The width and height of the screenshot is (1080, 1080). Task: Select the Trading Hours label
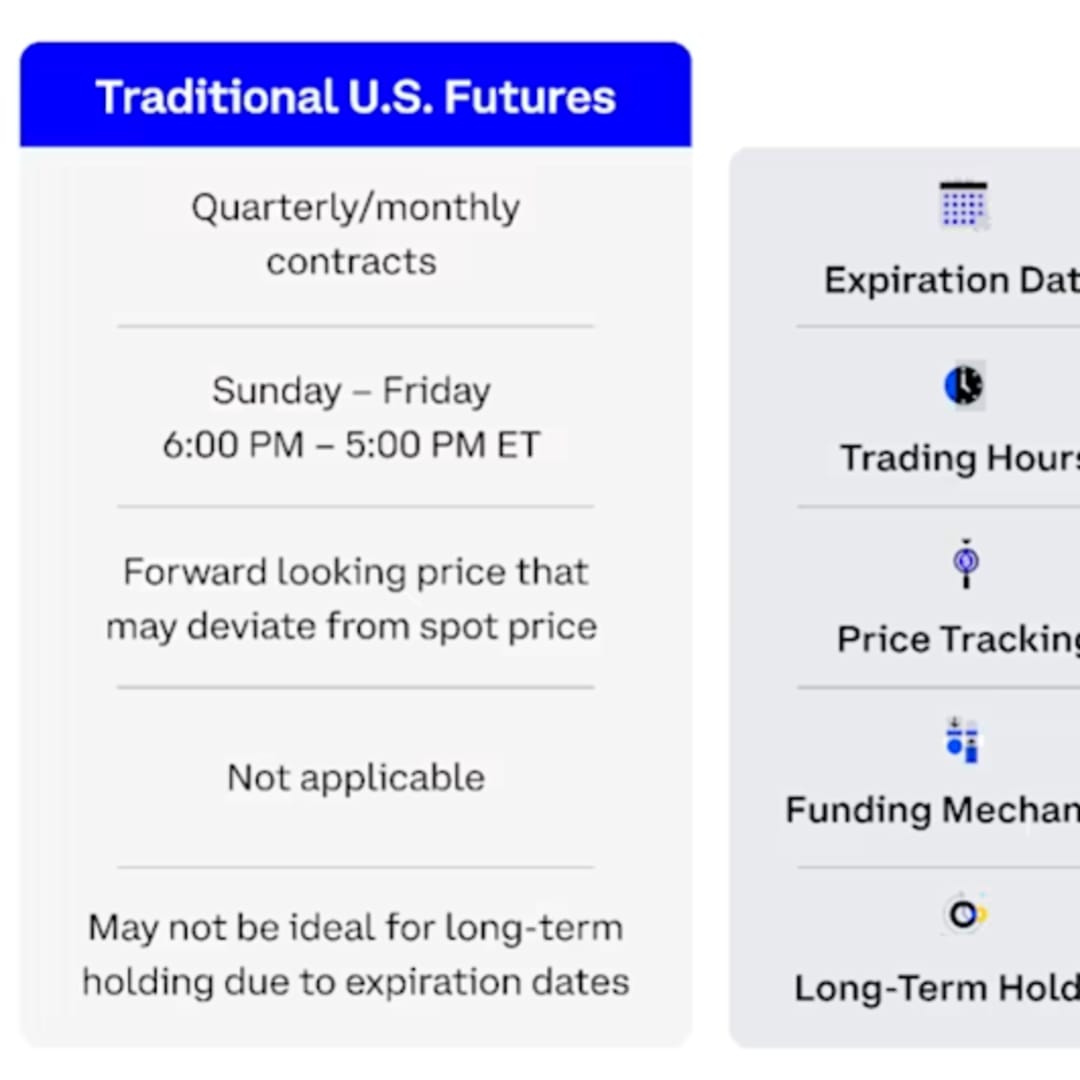coord(958,458)
